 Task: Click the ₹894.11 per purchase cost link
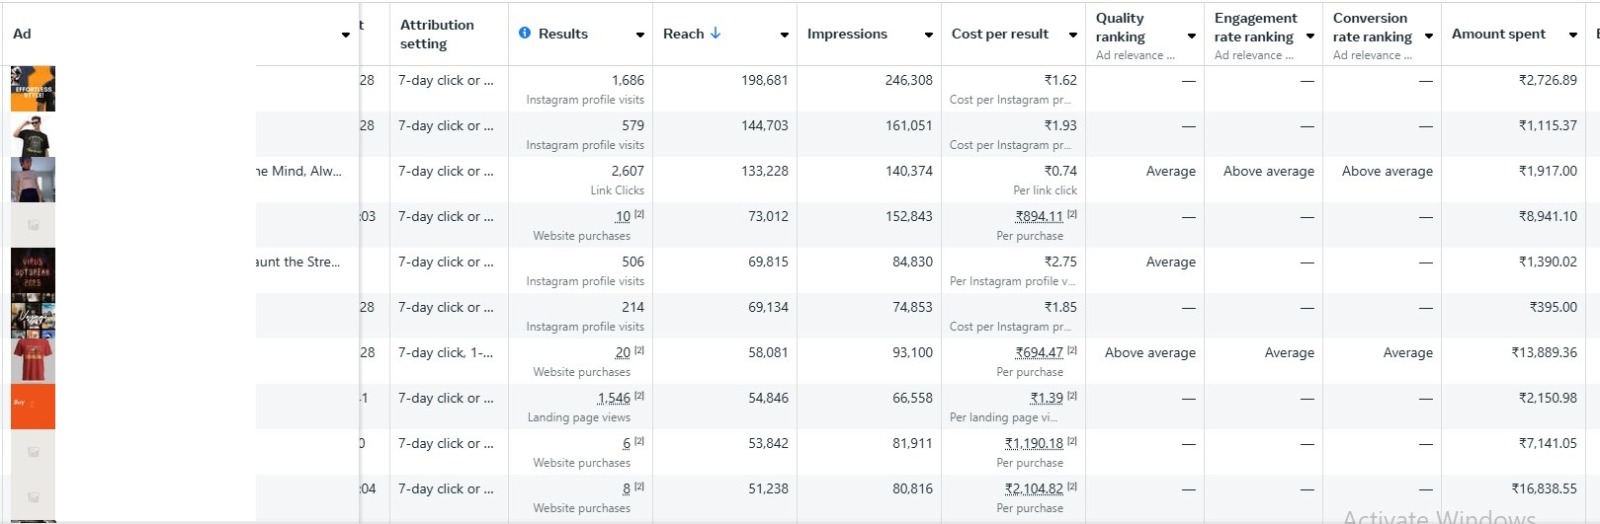pos(1039,216)
